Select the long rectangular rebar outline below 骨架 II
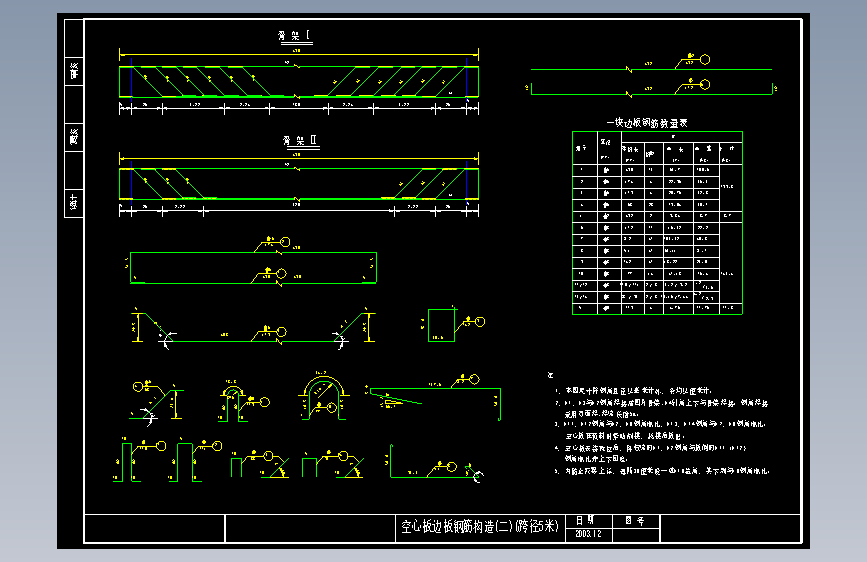 253,268
